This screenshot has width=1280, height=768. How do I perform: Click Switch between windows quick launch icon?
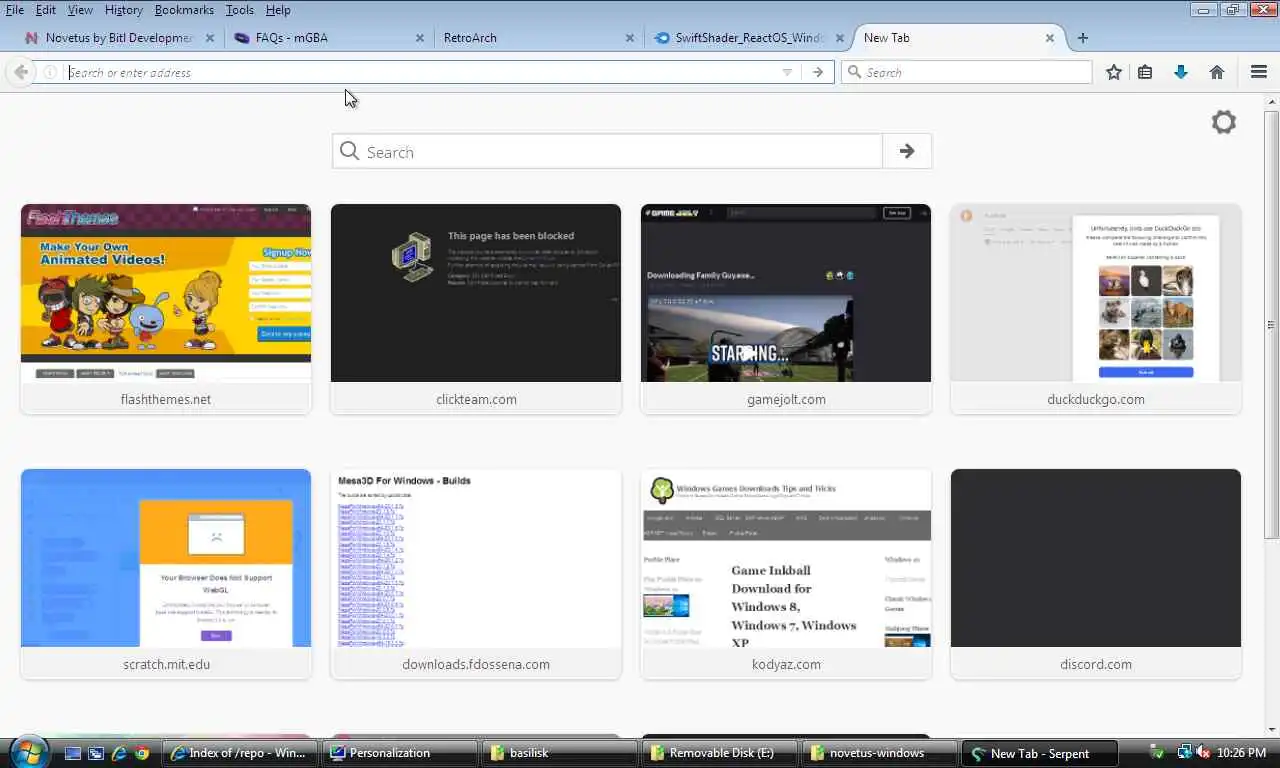96,753
